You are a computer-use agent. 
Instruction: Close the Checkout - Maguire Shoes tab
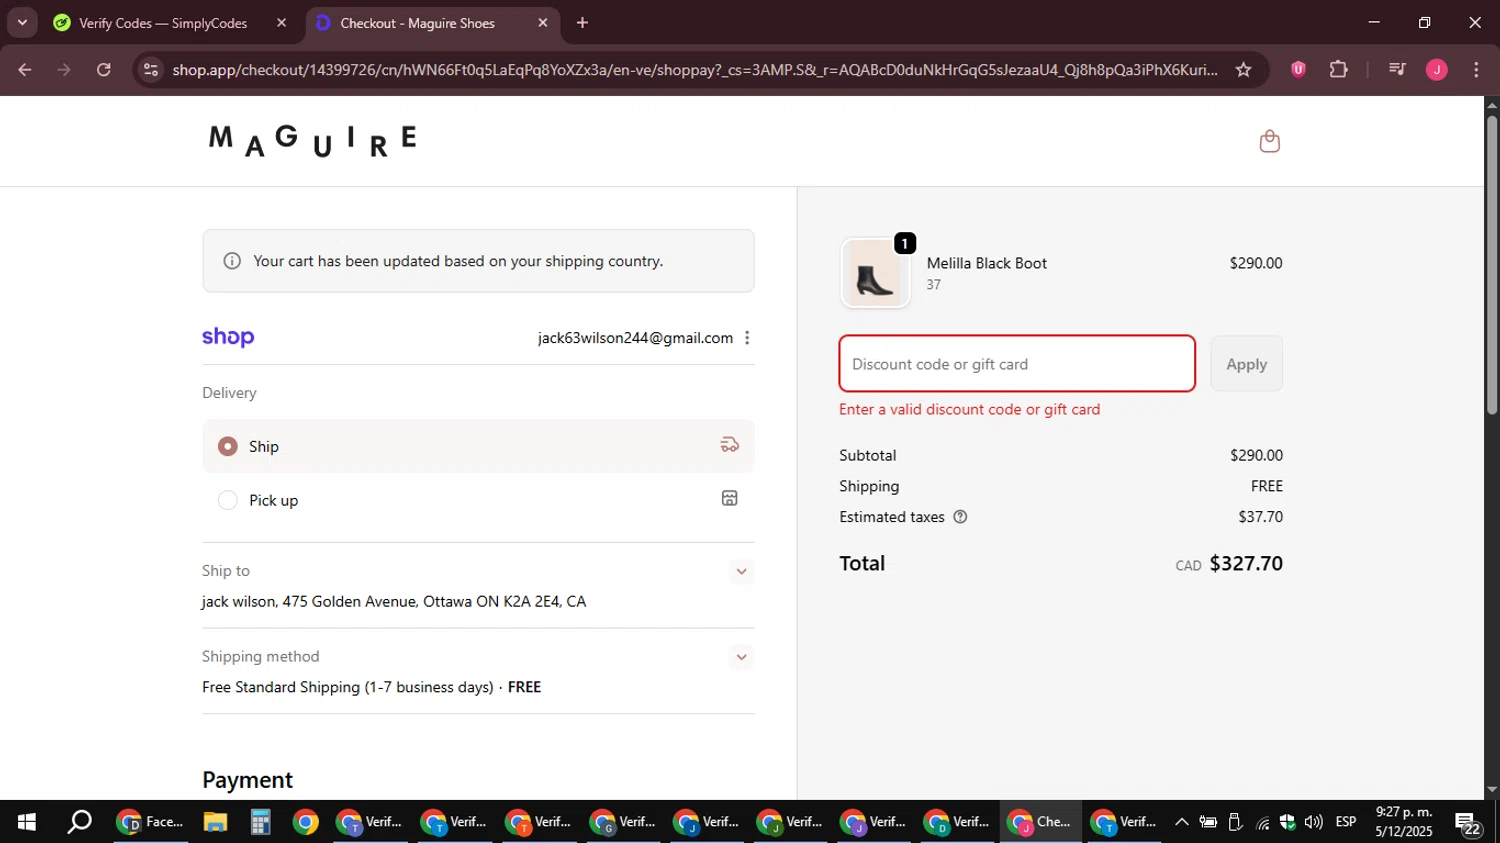(x=543, y=23)
